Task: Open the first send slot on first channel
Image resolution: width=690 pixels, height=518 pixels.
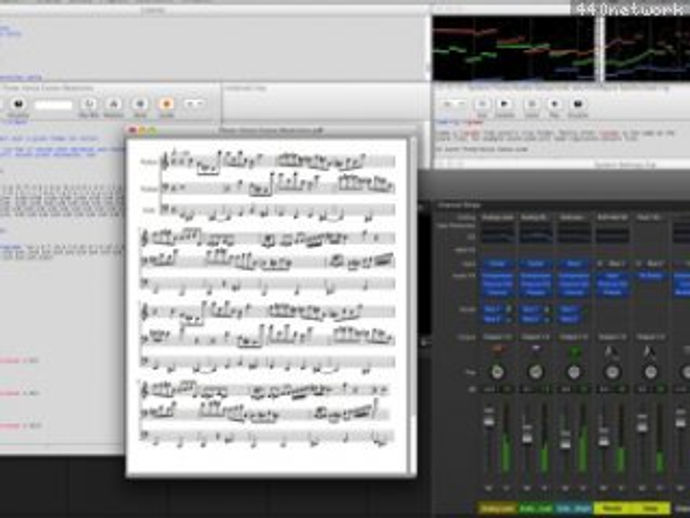Action: [x=493, y=309]
